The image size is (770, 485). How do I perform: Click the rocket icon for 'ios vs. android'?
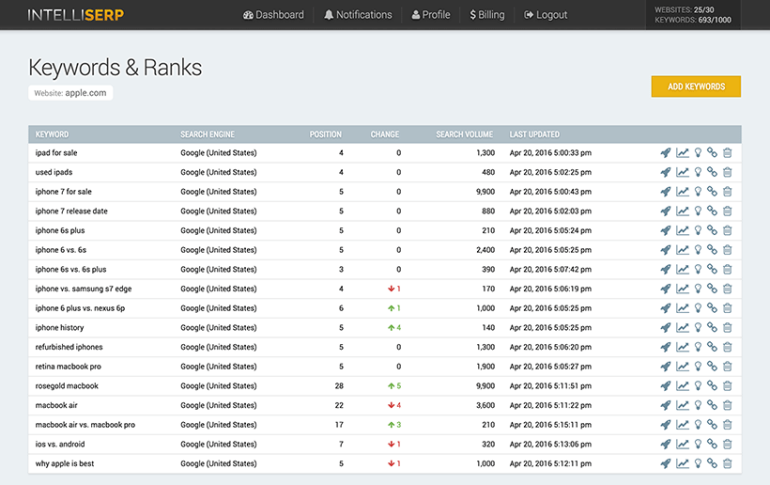(665, 444)
